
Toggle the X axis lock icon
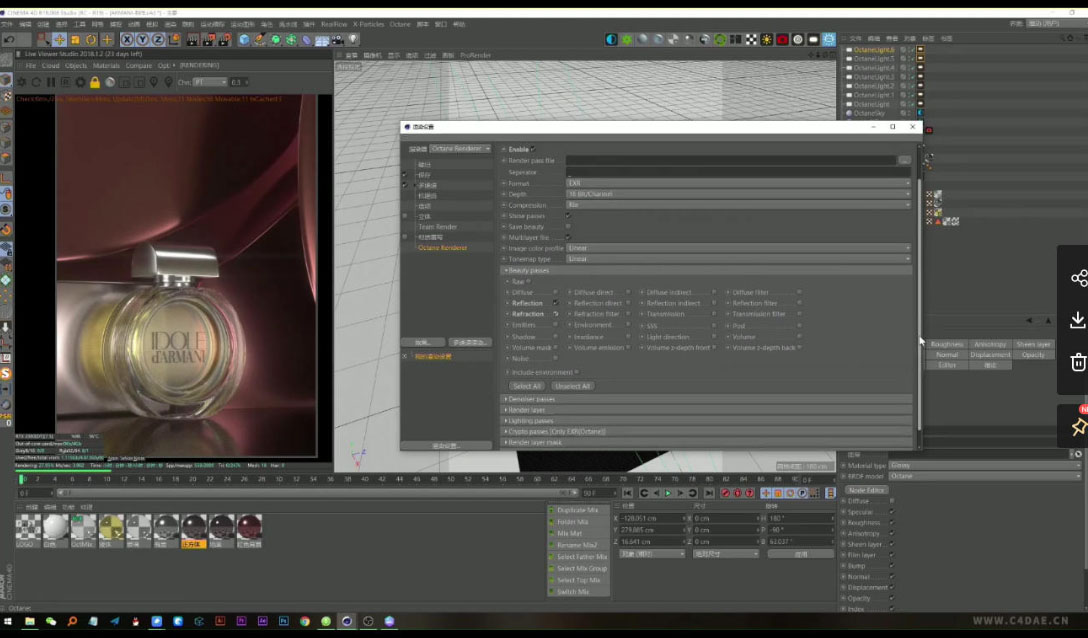coord(127,40)
